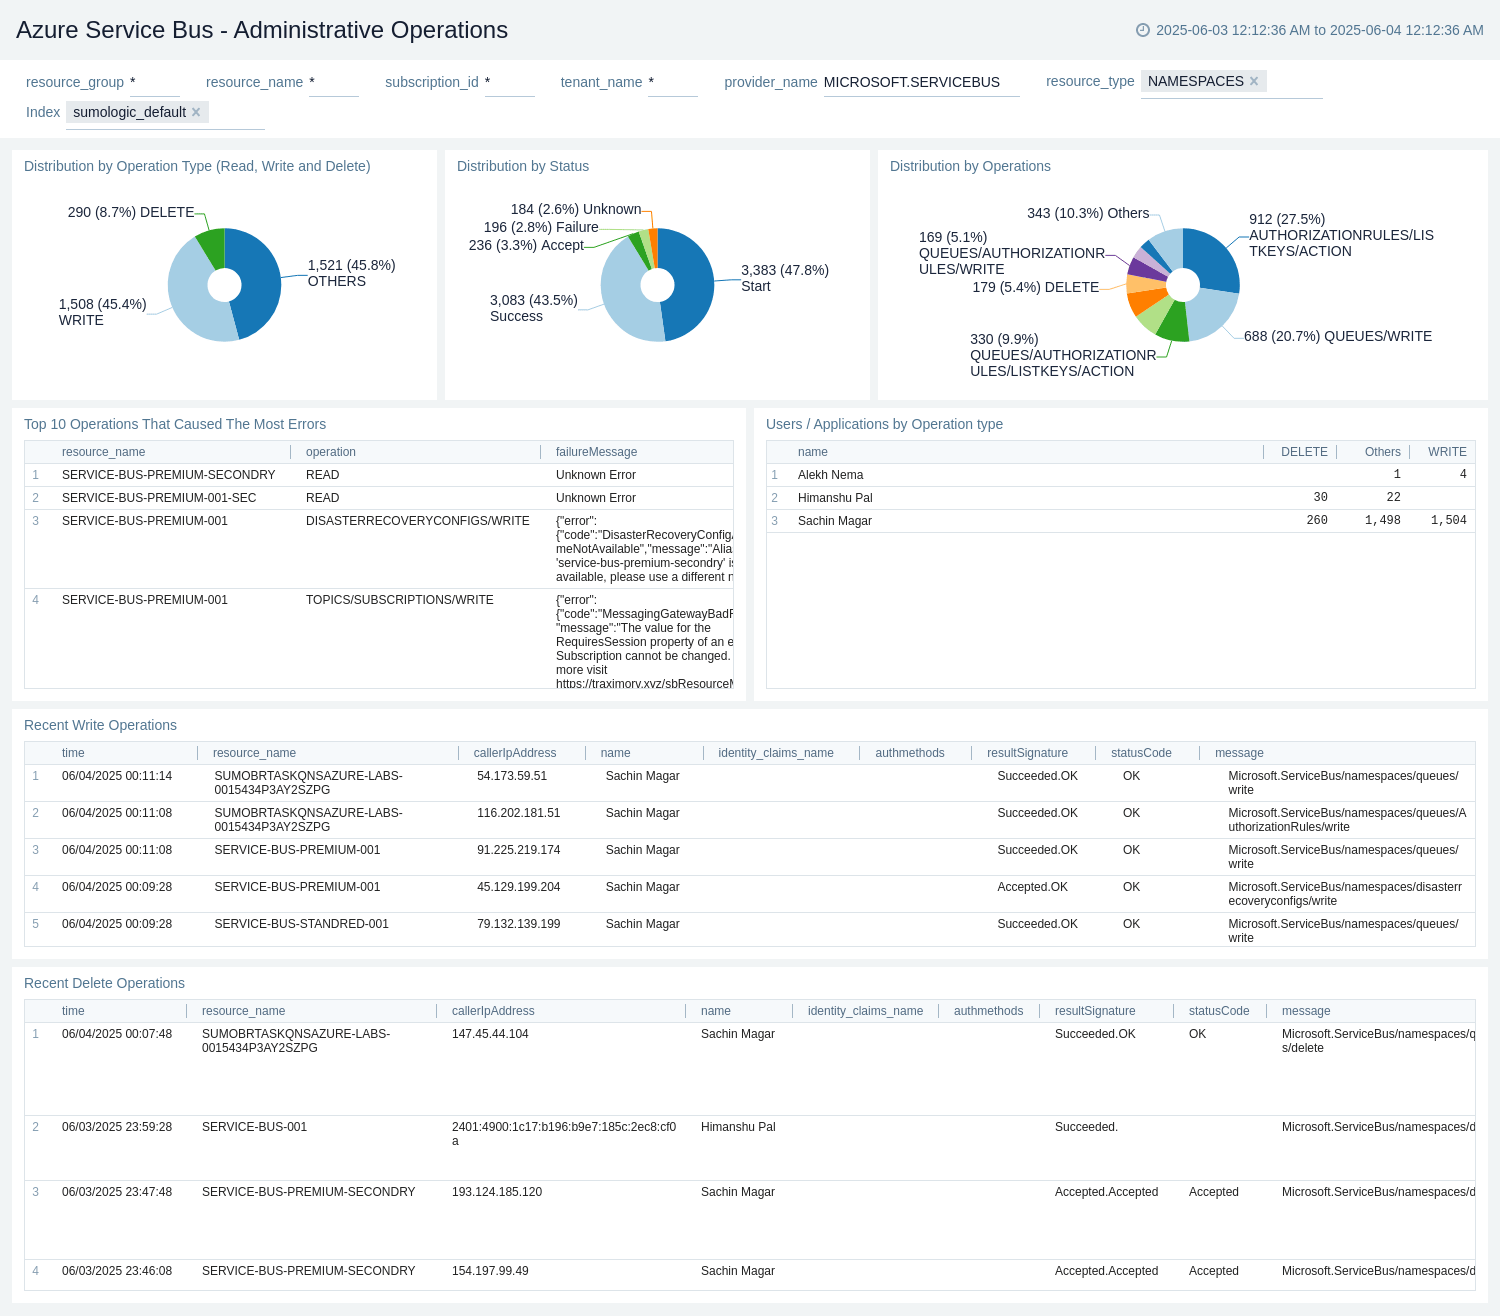This screenshot has height=1316, width=1500.
Task: Sort errors table by operation column
Action: pos(331,452)
